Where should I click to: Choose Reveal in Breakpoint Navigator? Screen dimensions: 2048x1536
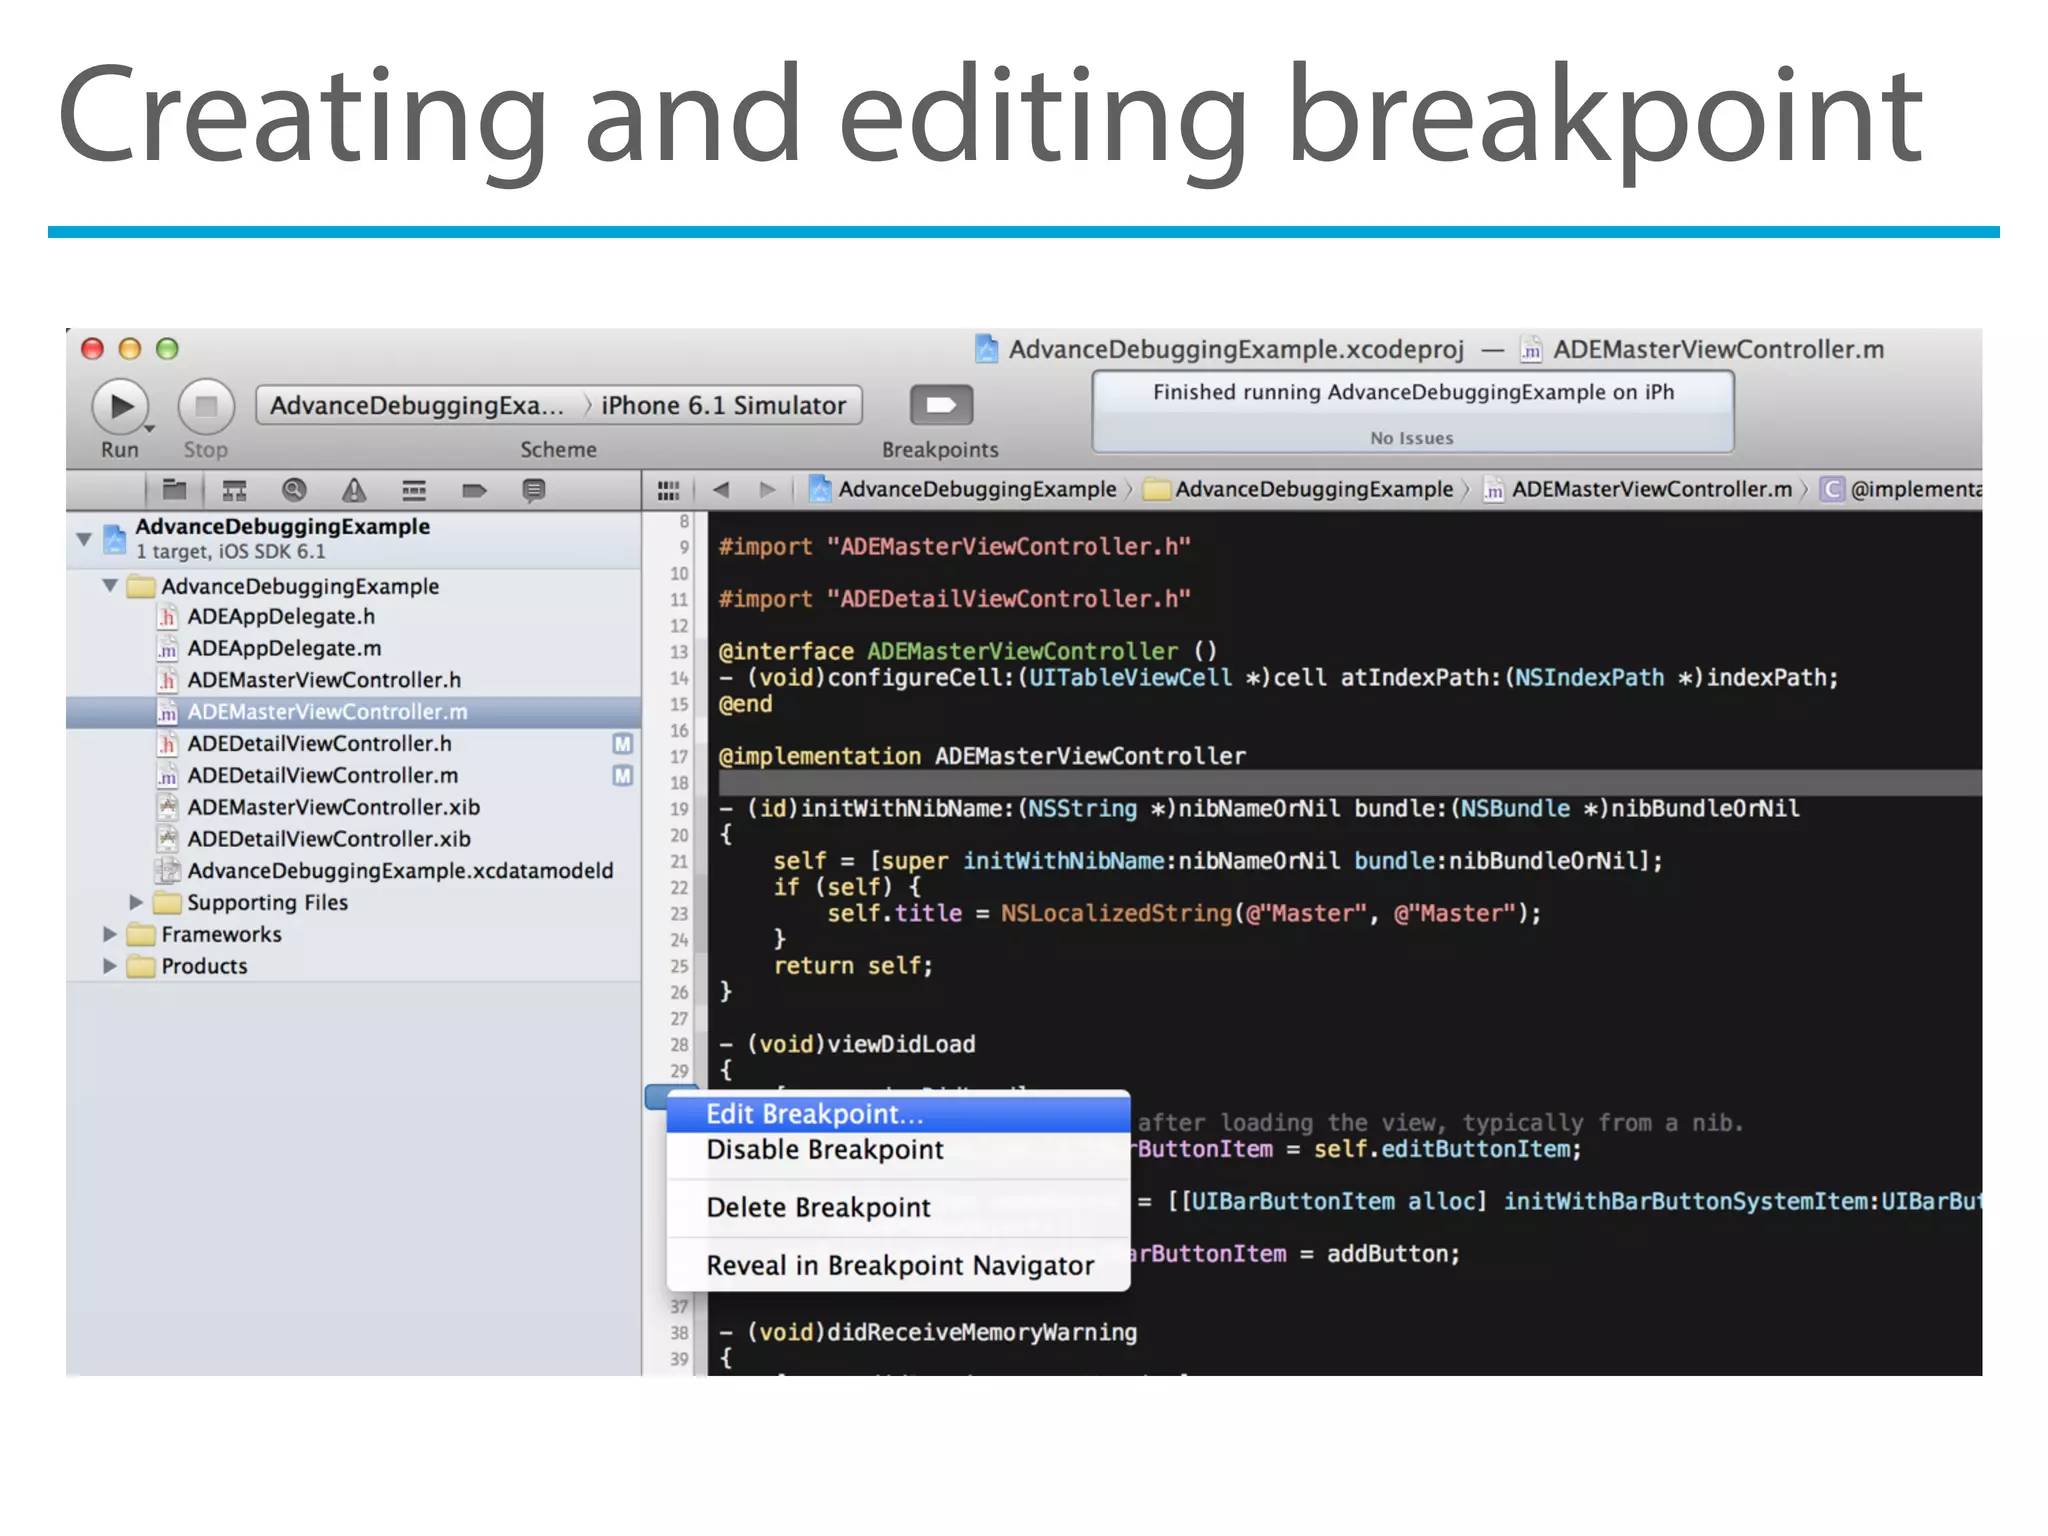pos(898,1266)
